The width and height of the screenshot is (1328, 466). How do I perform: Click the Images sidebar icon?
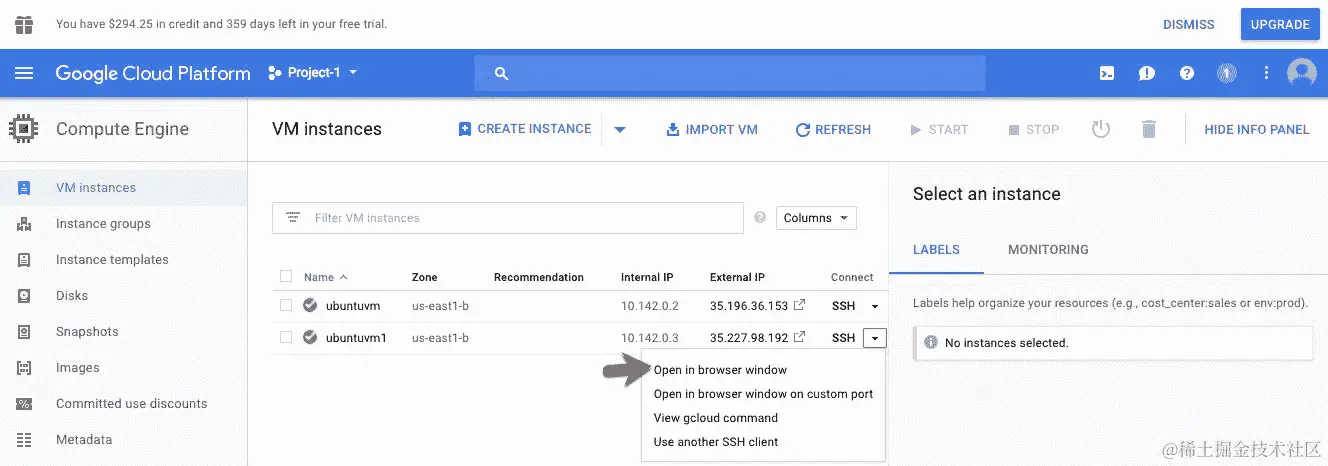coord(24,368)
